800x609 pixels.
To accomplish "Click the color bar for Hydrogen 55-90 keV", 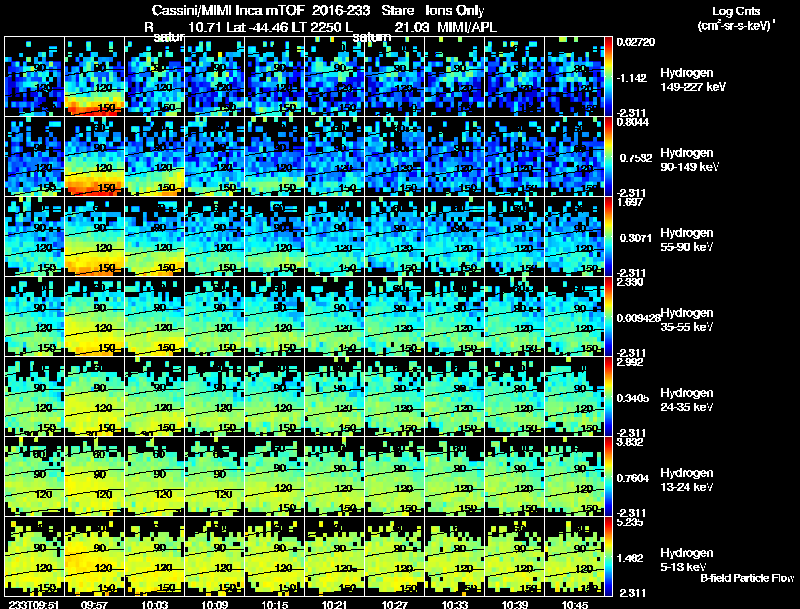I will (x=608, y=237).
